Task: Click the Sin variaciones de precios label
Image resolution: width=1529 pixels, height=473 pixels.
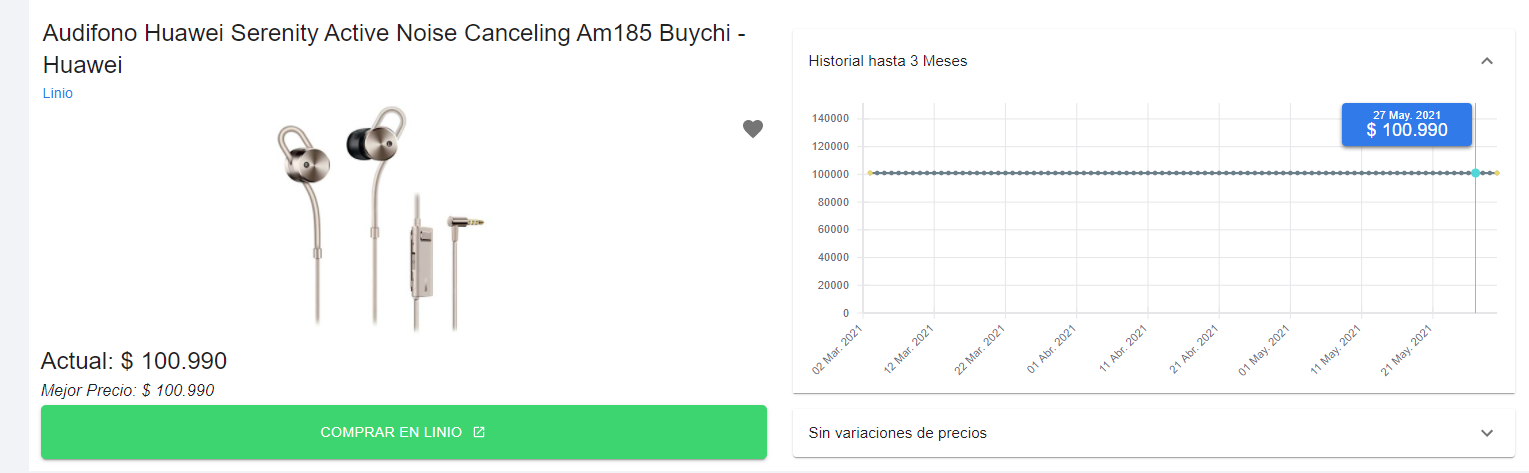Action: point(898,433)
